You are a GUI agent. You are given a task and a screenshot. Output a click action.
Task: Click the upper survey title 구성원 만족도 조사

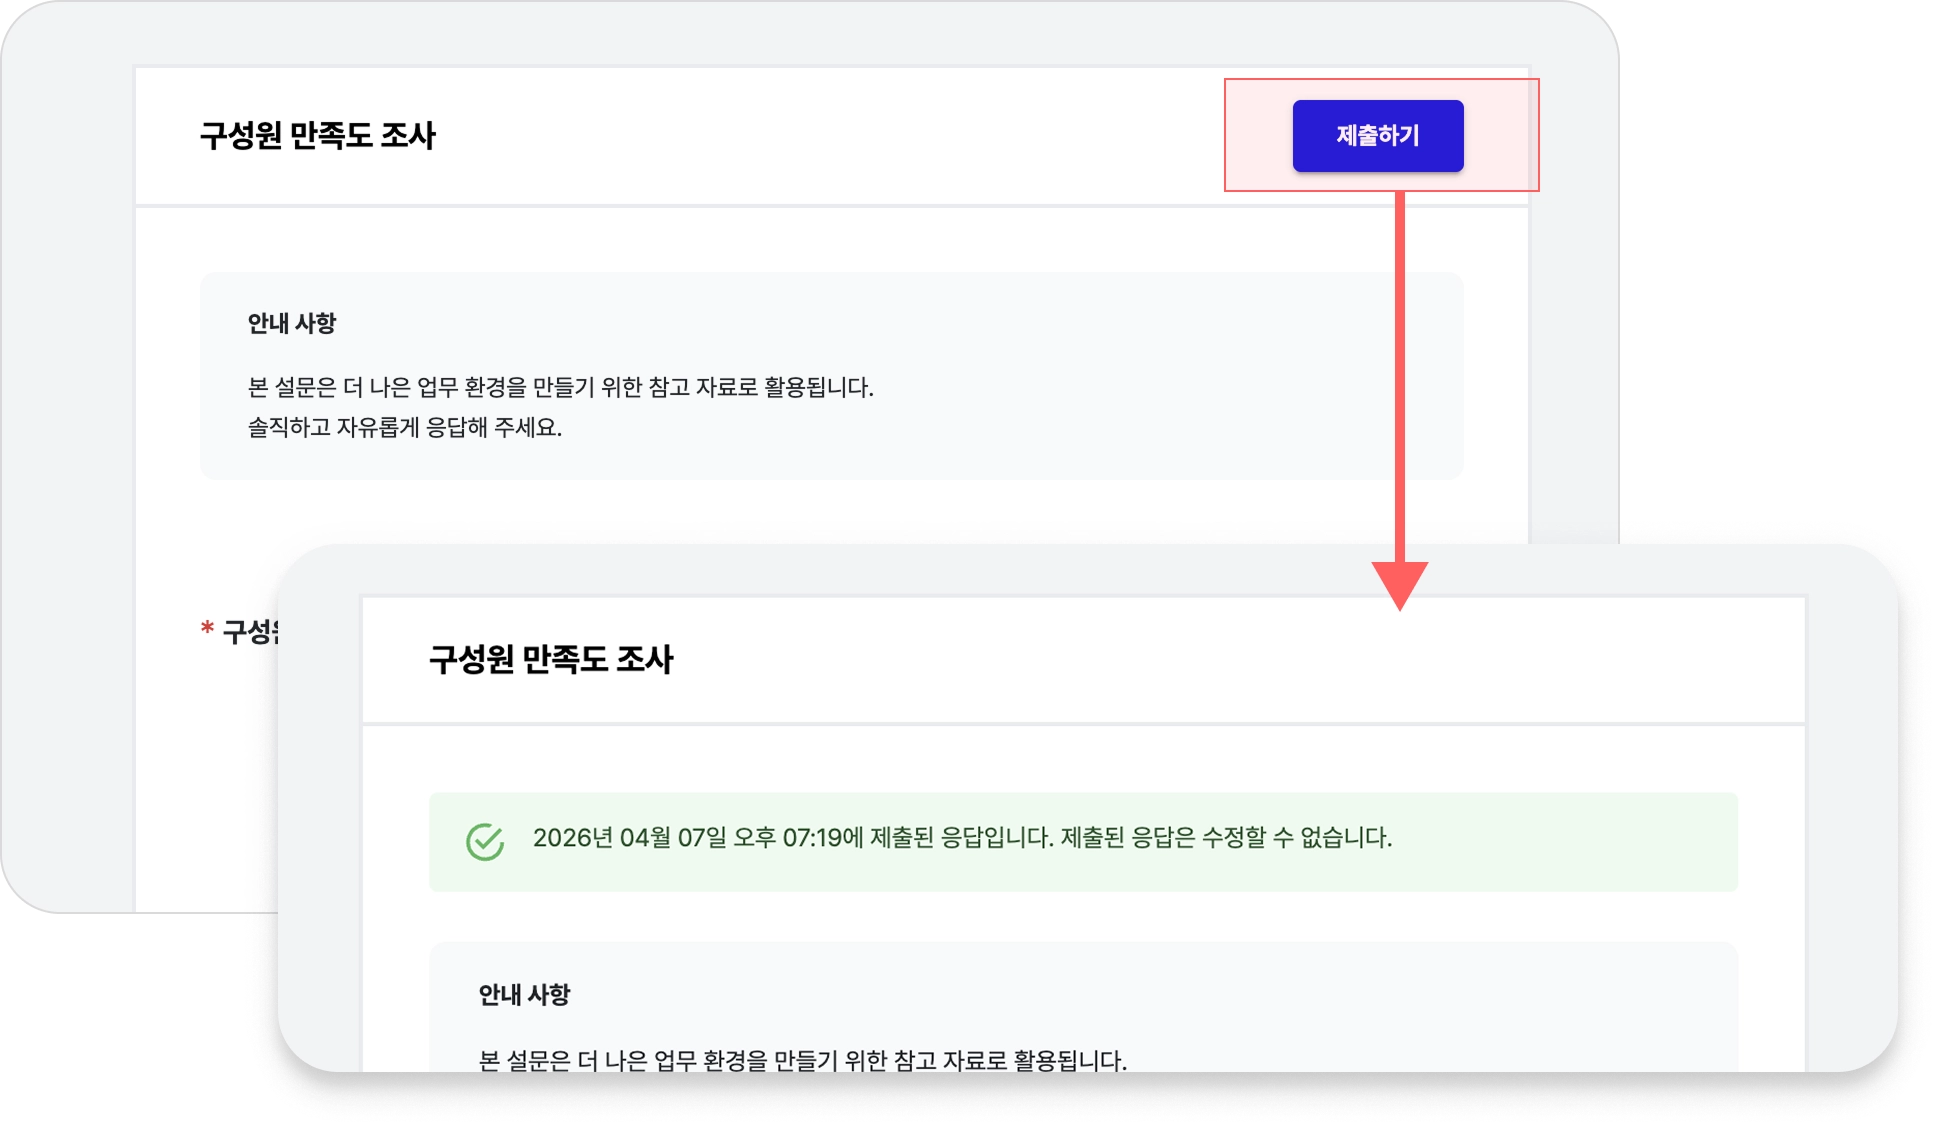pyautogui.click(x=317, y=136)
